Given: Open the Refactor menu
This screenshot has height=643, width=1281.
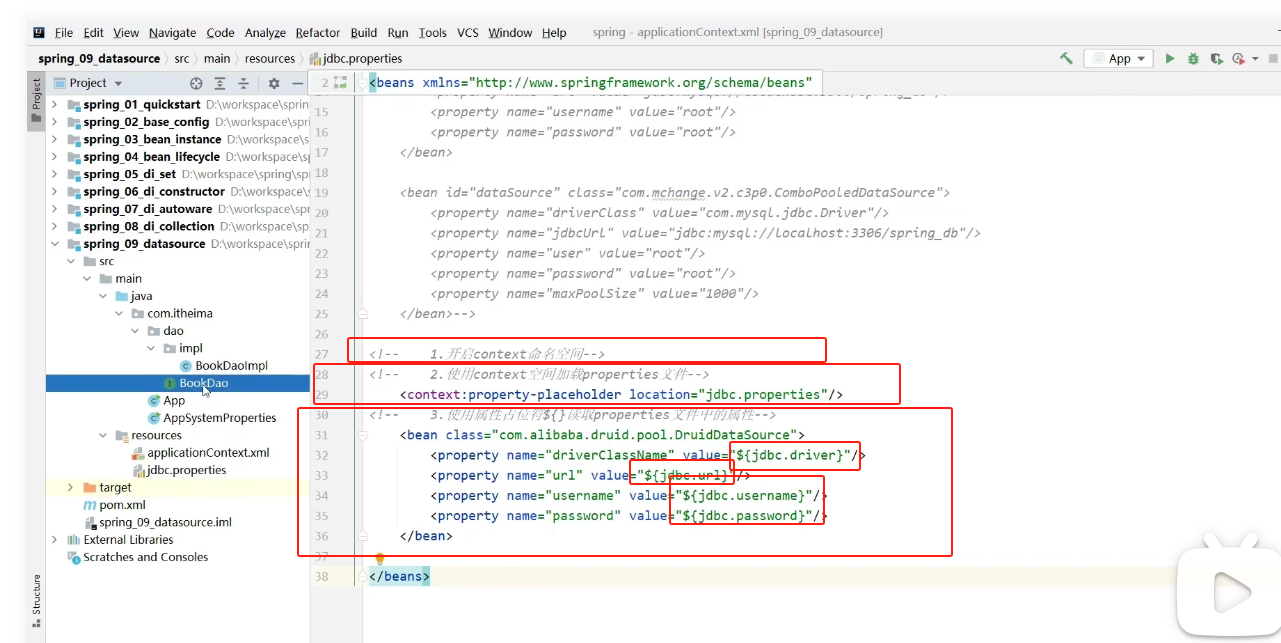Looking at the screenshot, I should (x=318, y=32).
